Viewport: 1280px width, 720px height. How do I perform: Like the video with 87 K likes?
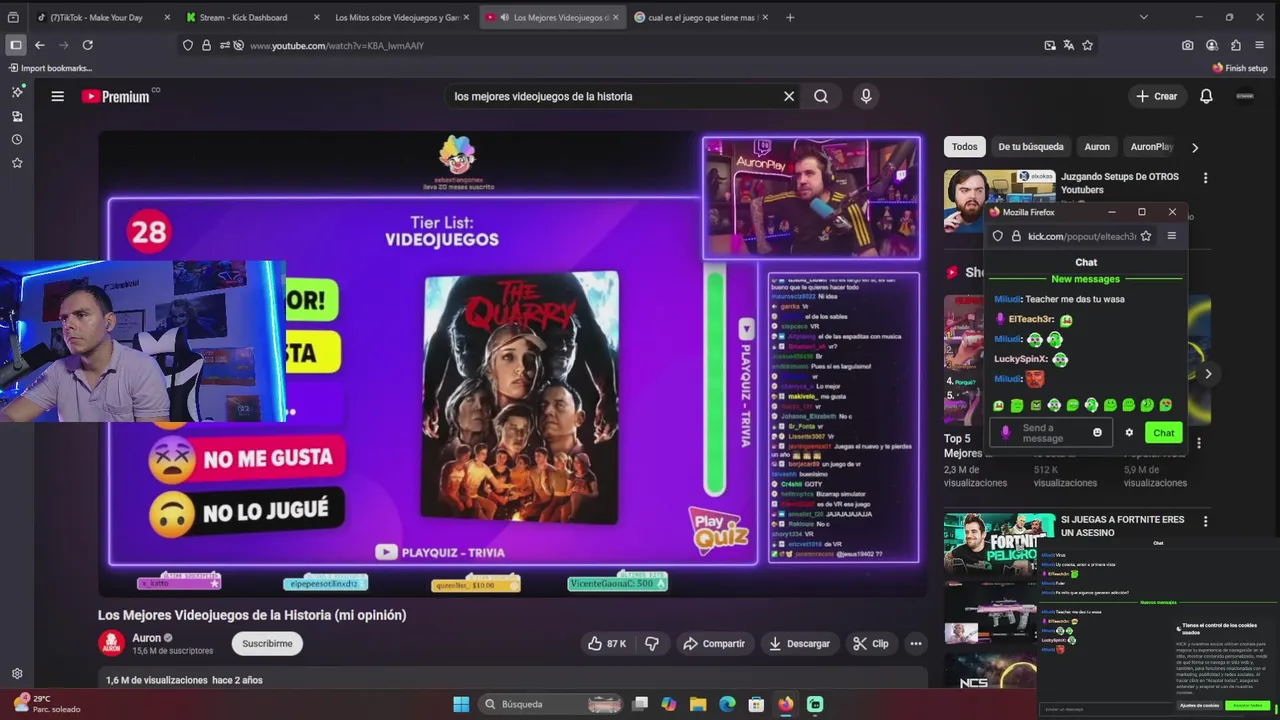pos(607,644)
